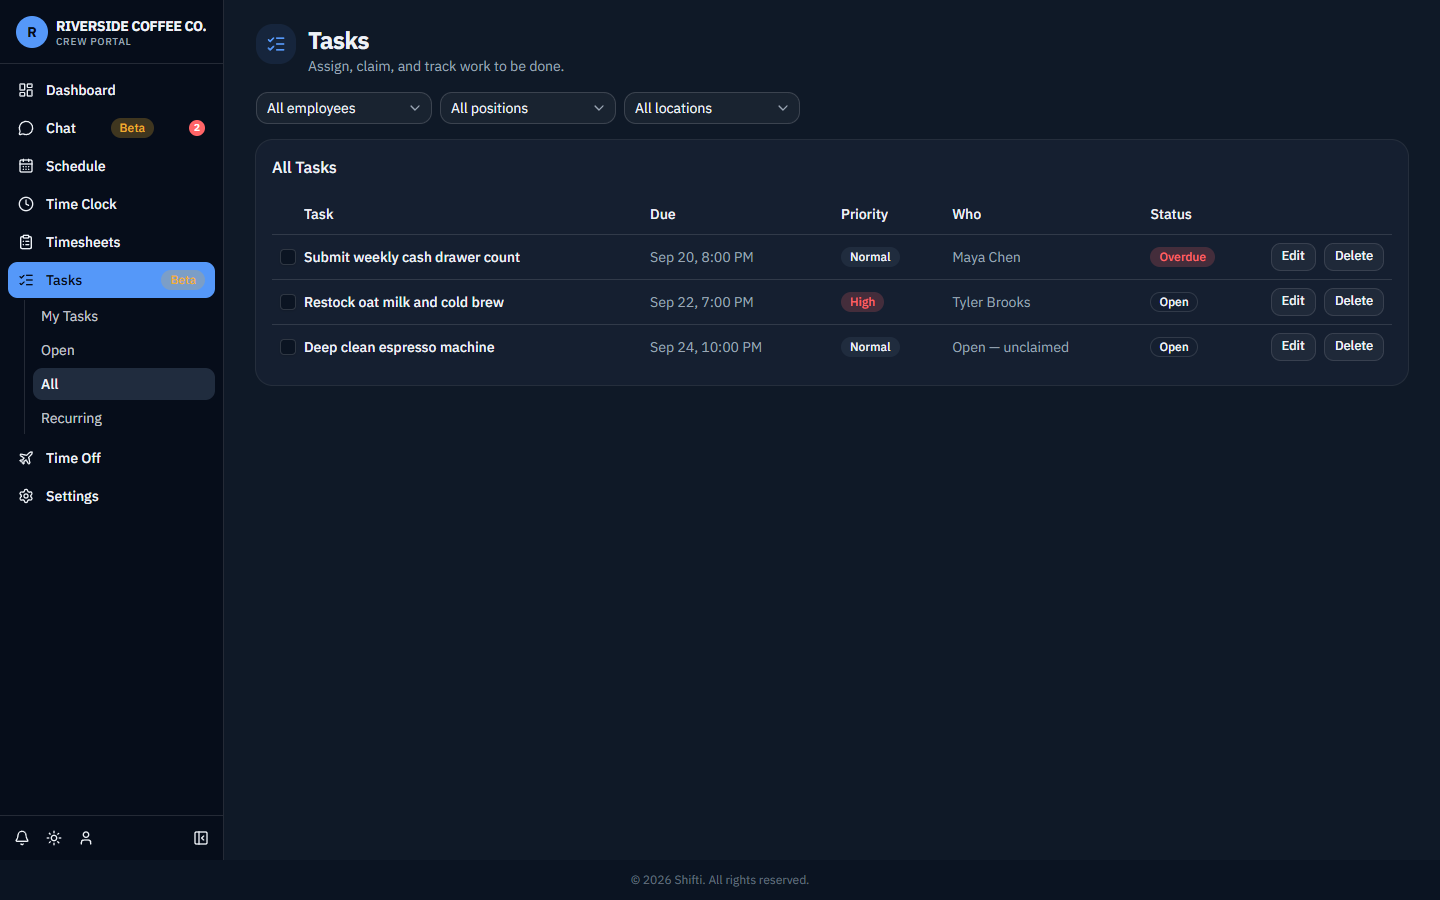Delete the Restock oat milk task
This screenshot has width=1440, height=900.
[1354, 301]
